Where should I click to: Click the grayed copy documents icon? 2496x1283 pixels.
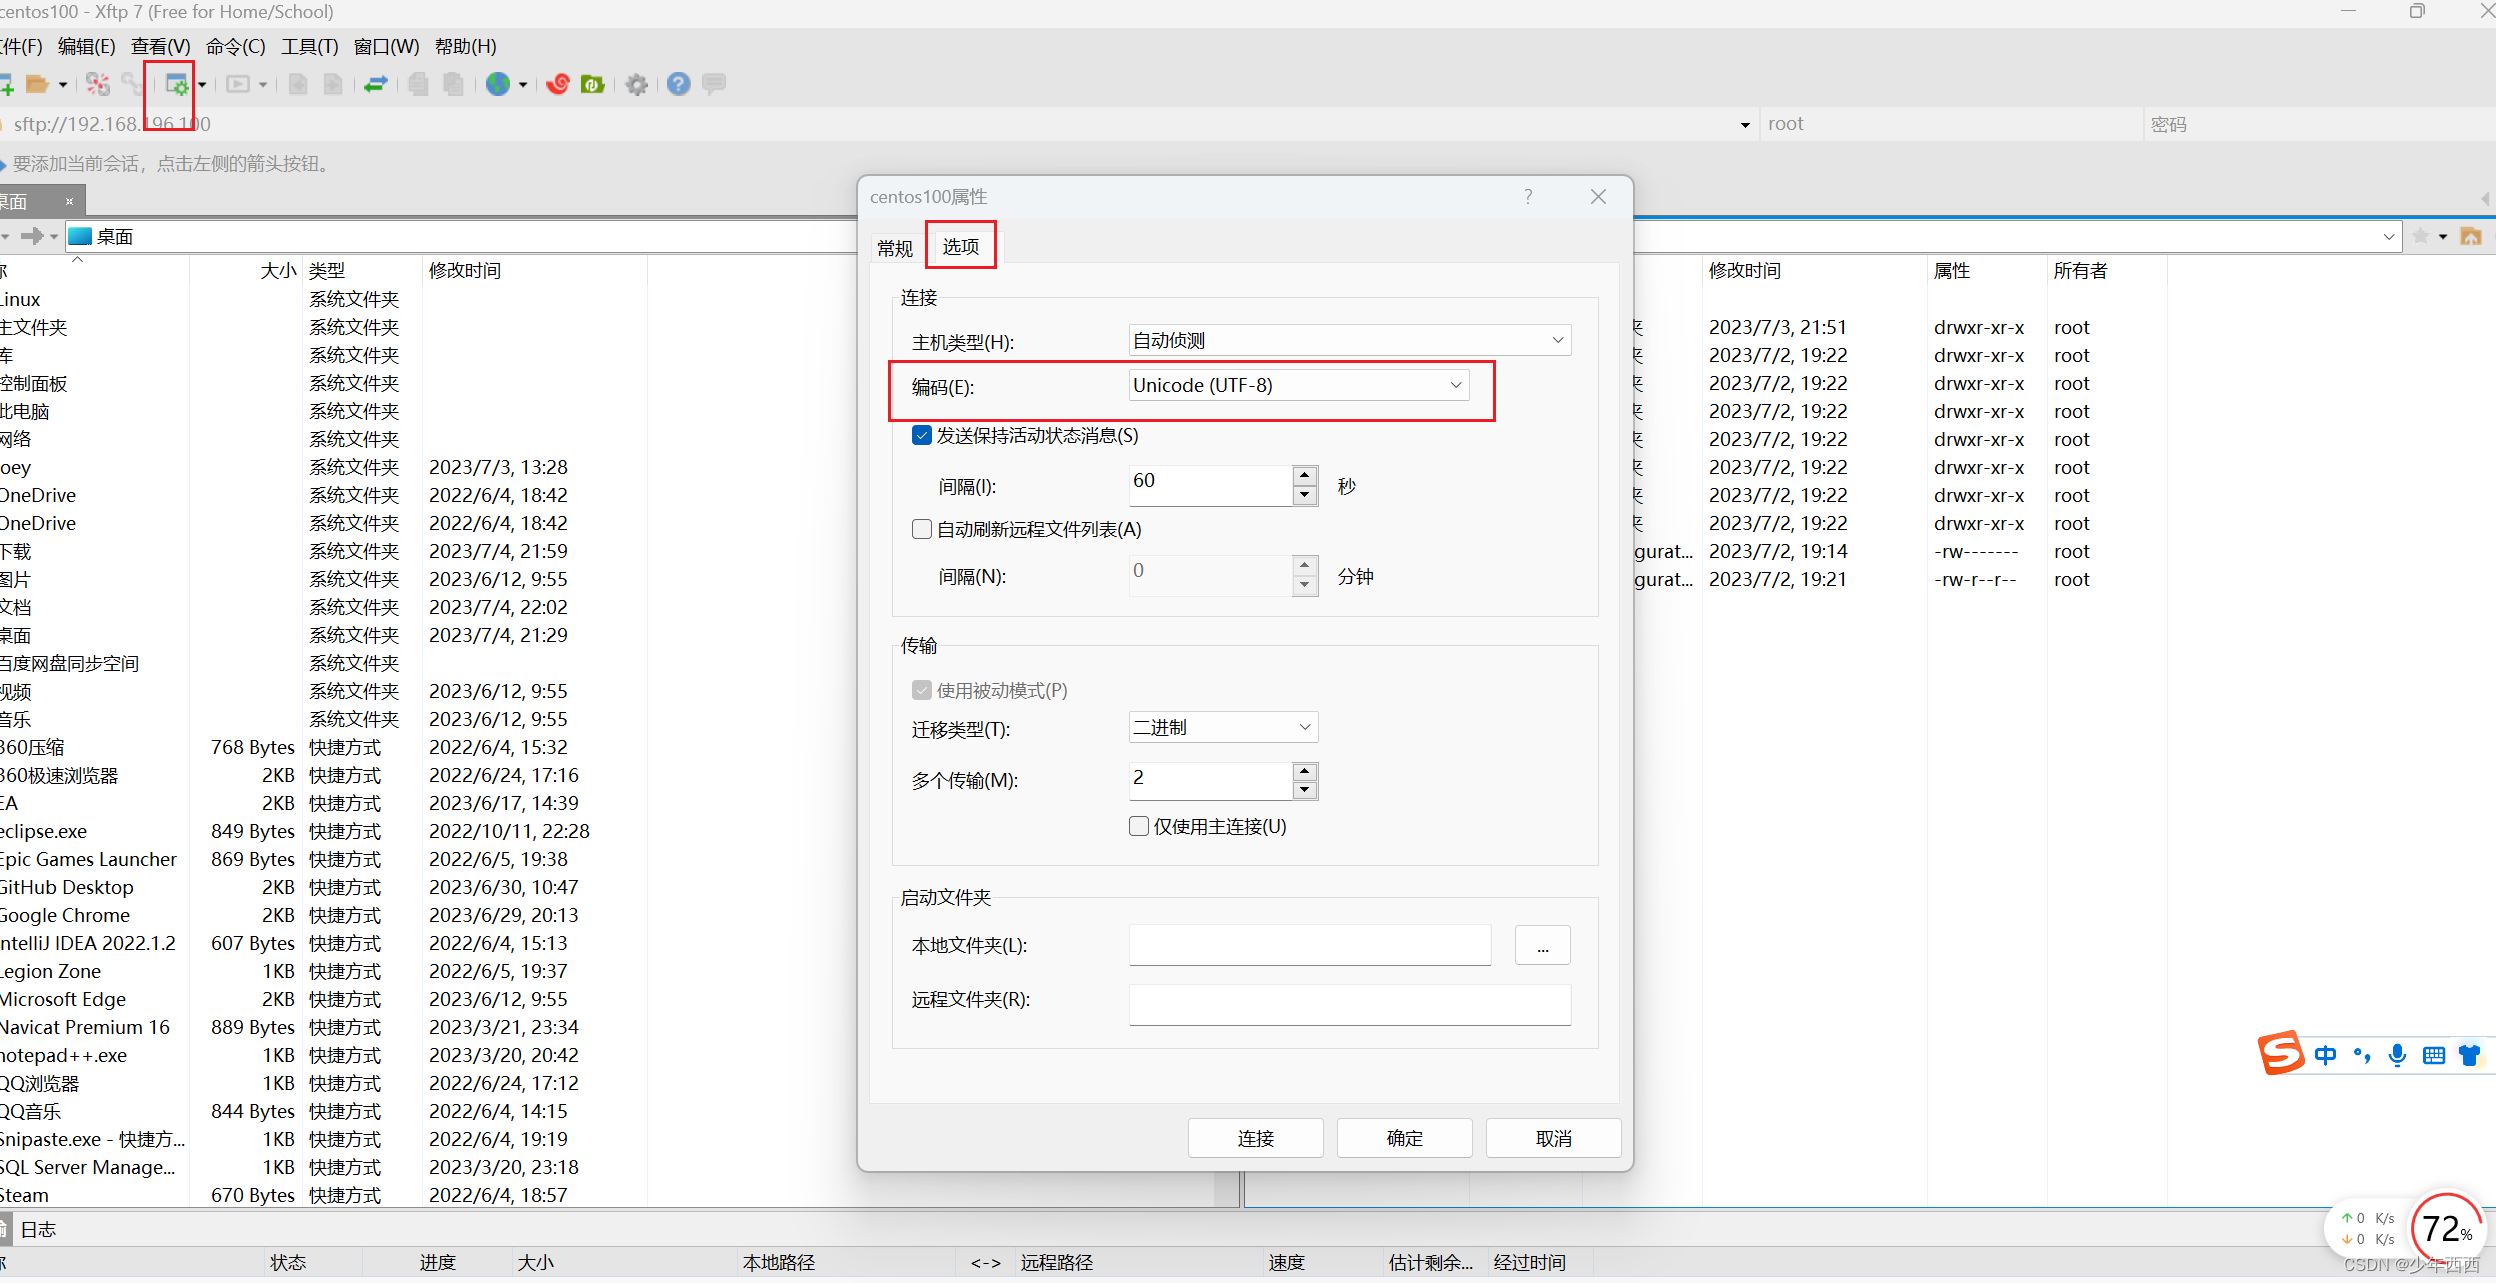click(419, 84)
